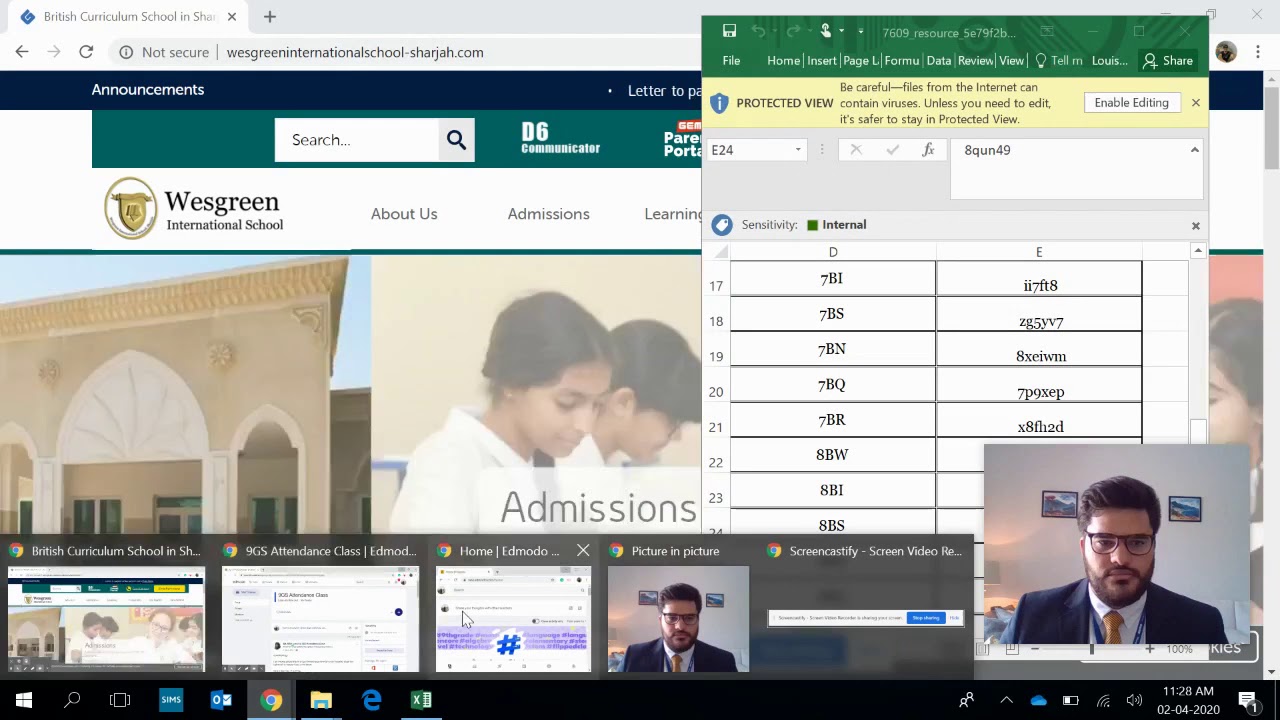The height and width of the screenshot is (720, 1280).
Task: Open the Excel File tab
Action: (x=731, y=61)
